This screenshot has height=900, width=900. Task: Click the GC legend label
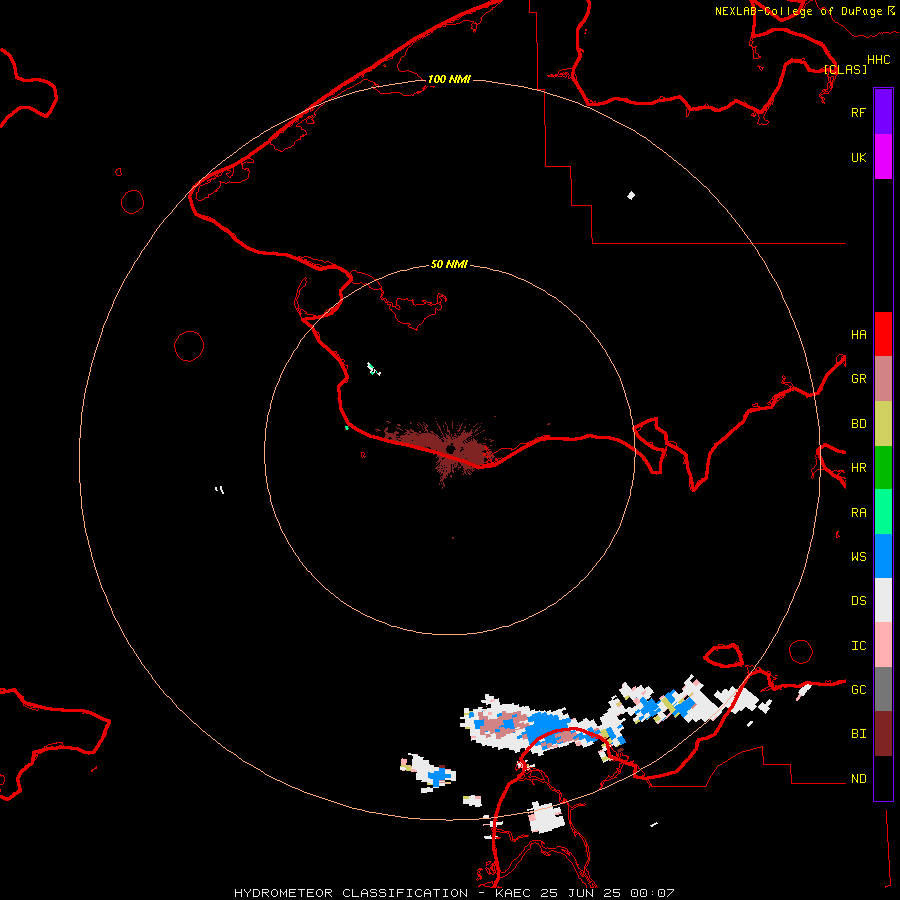pos(858,690)
